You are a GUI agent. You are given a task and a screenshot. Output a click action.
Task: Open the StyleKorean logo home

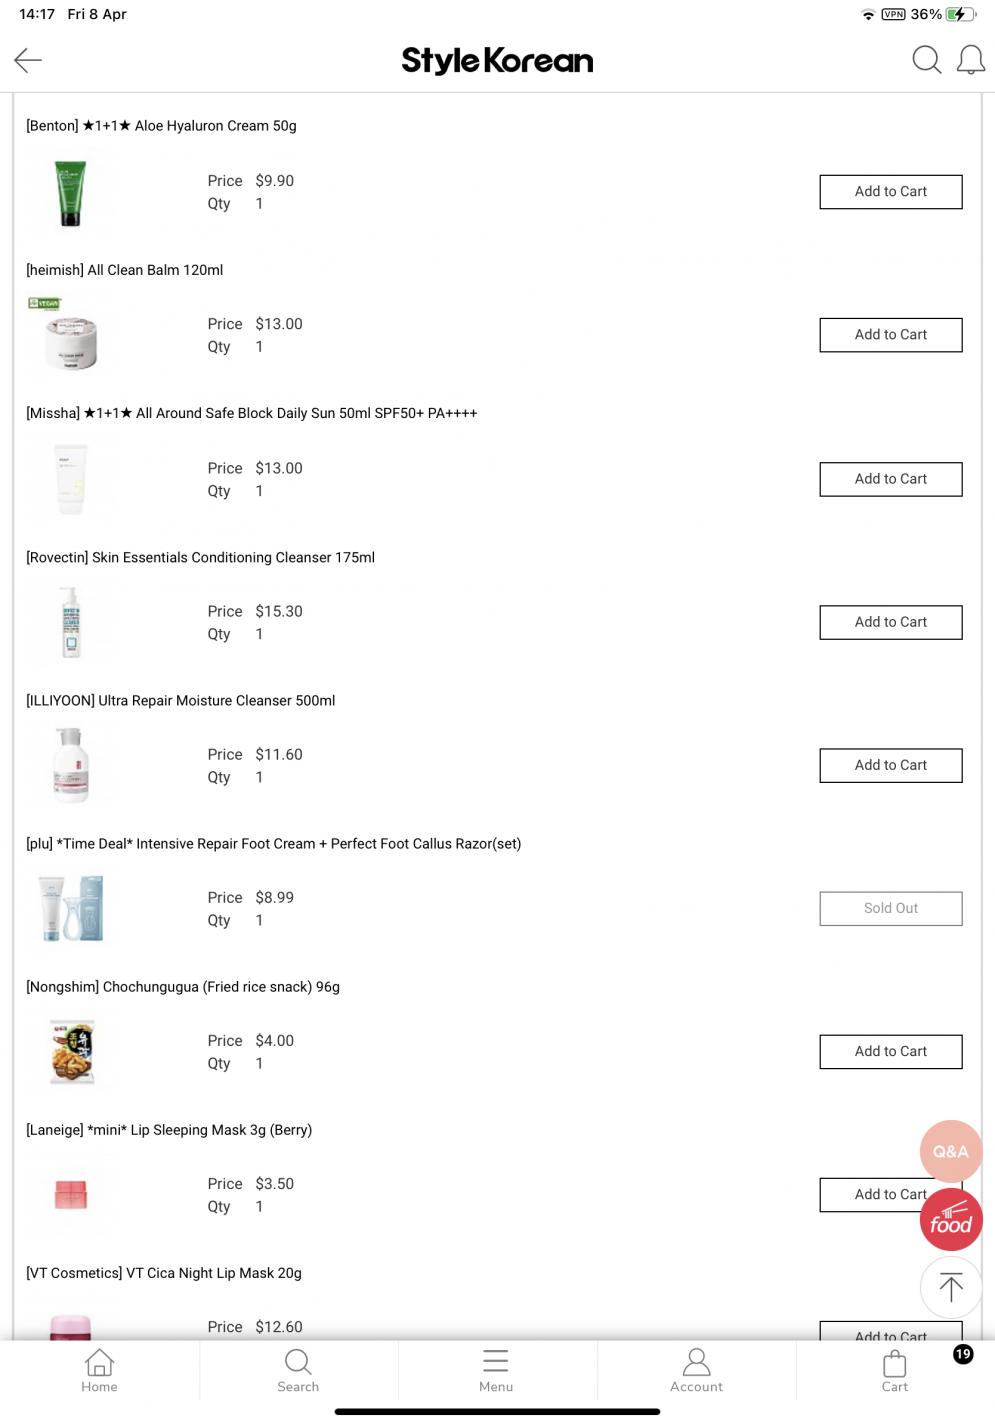pyautogui.click(x=497, y=61)
